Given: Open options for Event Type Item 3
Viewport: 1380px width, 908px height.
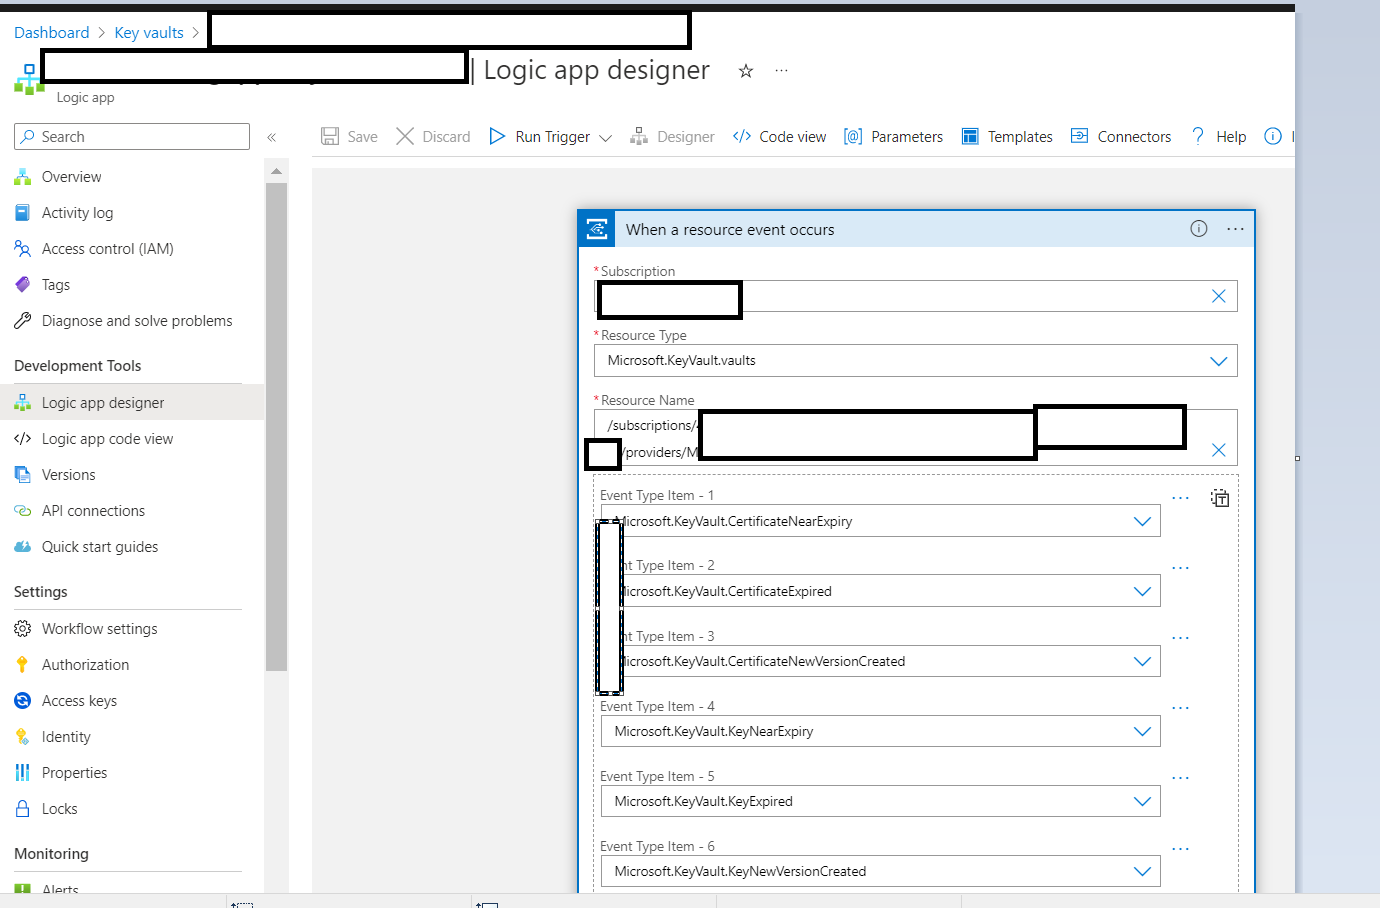Looking at the screenshot, I should [x=1181, y=638].
